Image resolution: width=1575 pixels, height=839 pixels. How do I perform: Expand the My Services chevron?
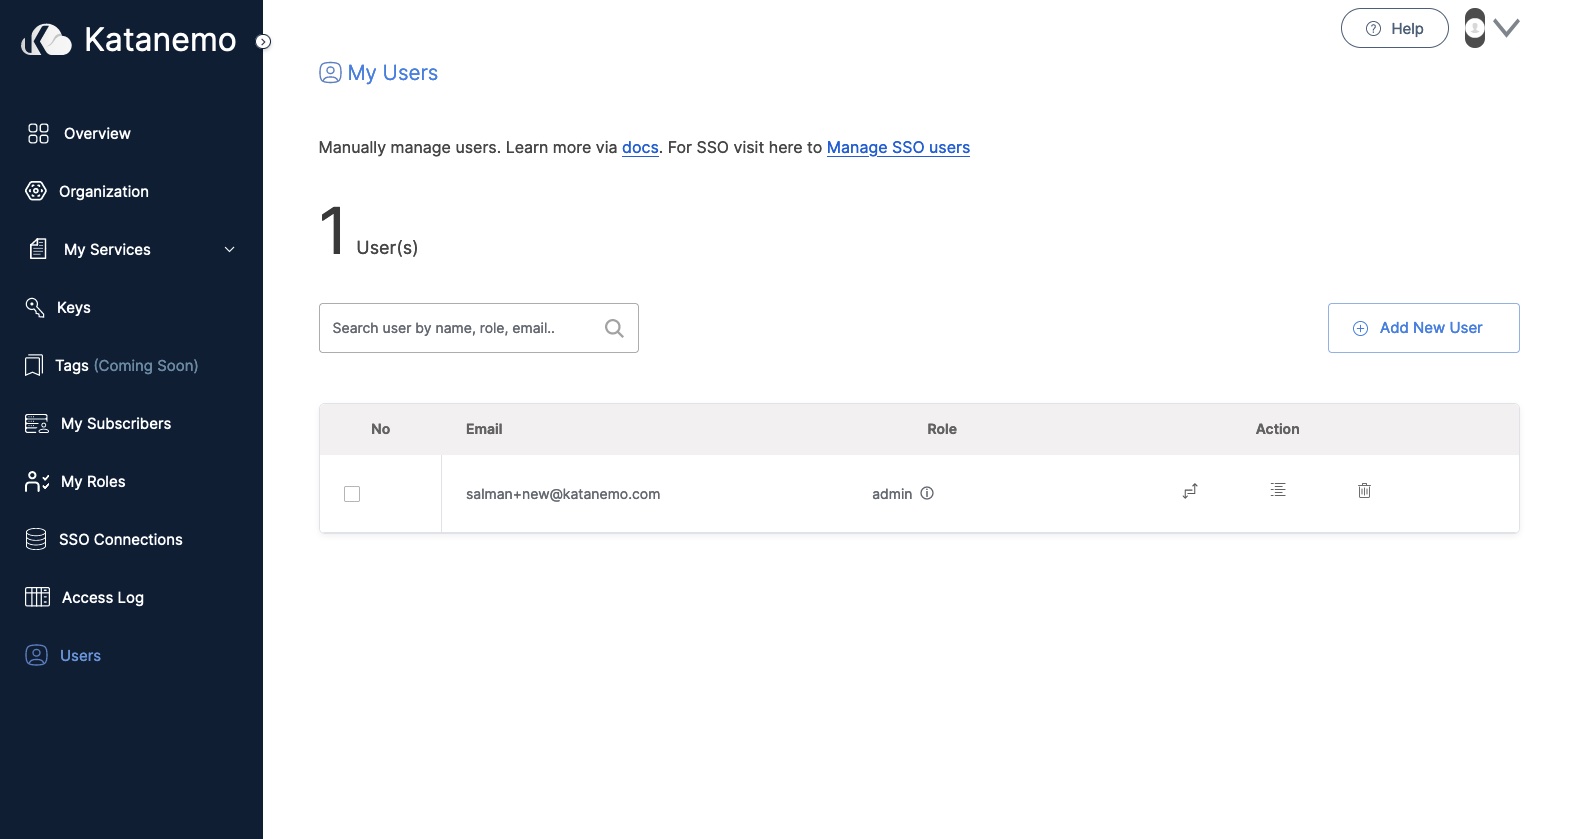point(230,249)
